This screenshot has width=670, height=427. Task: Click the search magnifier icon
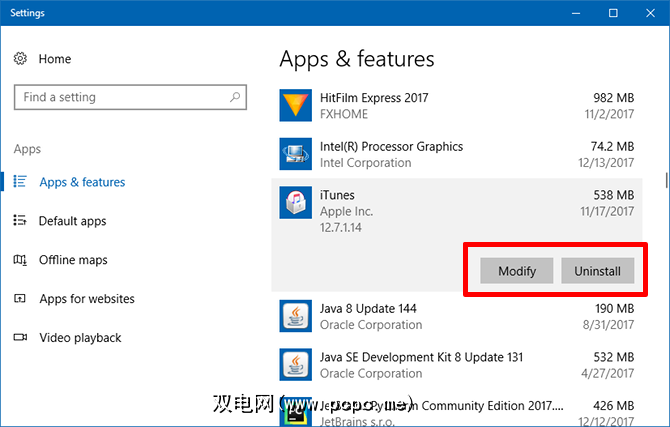235,97
